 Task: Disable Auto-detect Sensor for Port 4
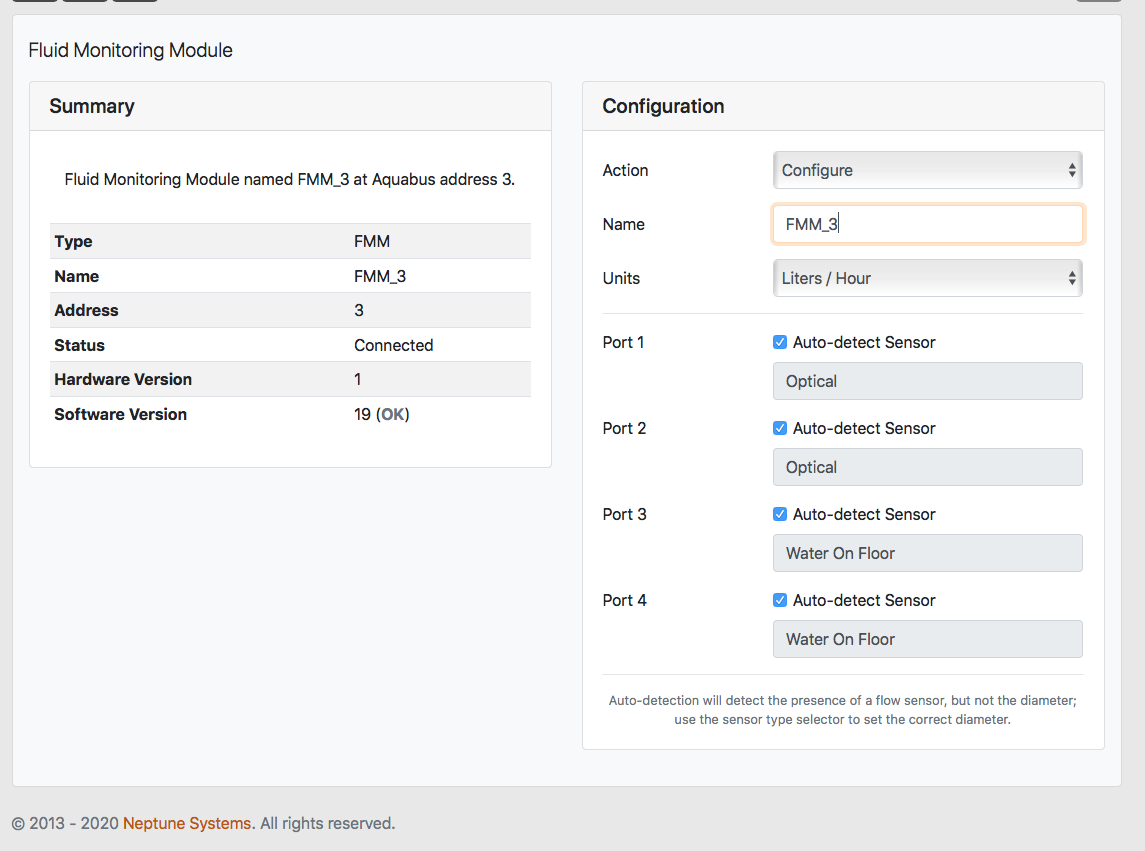click(x=780, y=600)
